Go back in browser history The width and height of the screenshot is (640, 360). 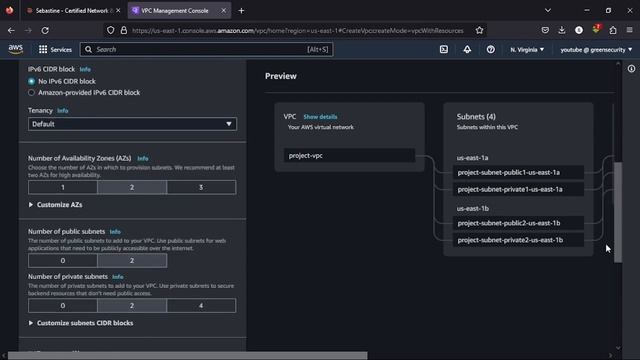point(11,30)
